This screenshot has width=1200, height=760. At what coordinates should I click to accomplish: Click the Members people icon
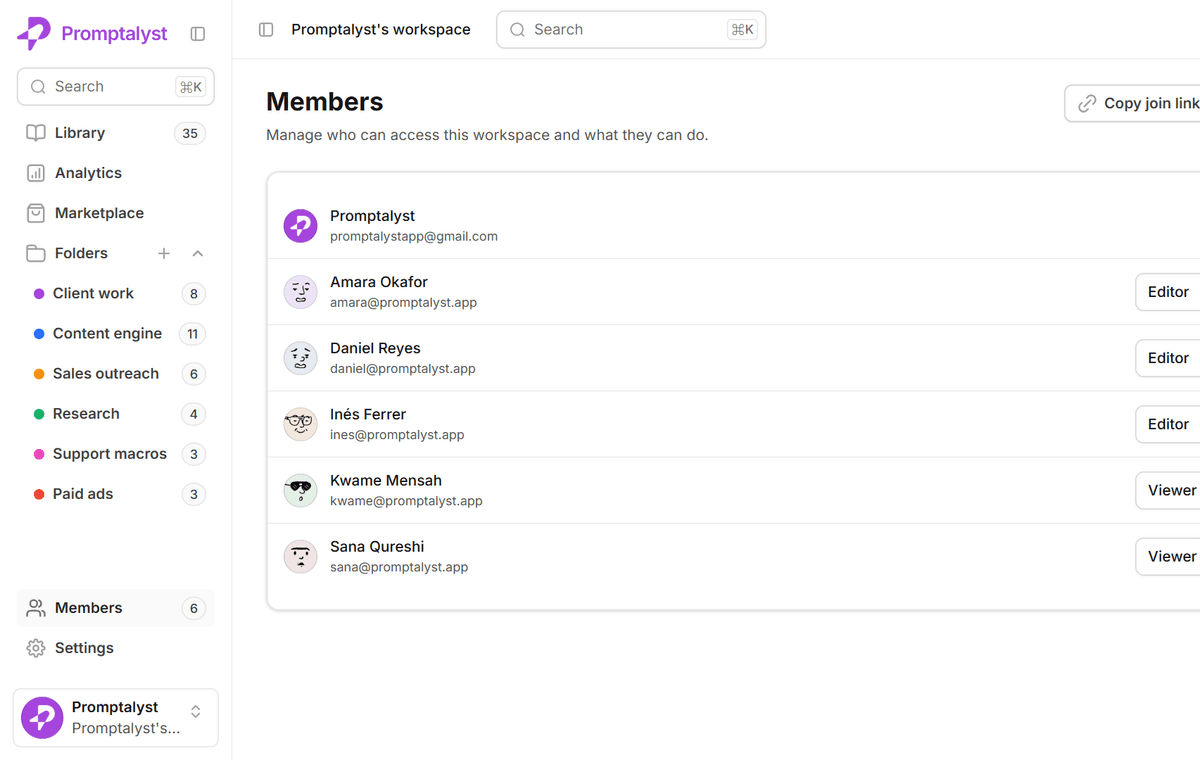(x=36, y=608)
